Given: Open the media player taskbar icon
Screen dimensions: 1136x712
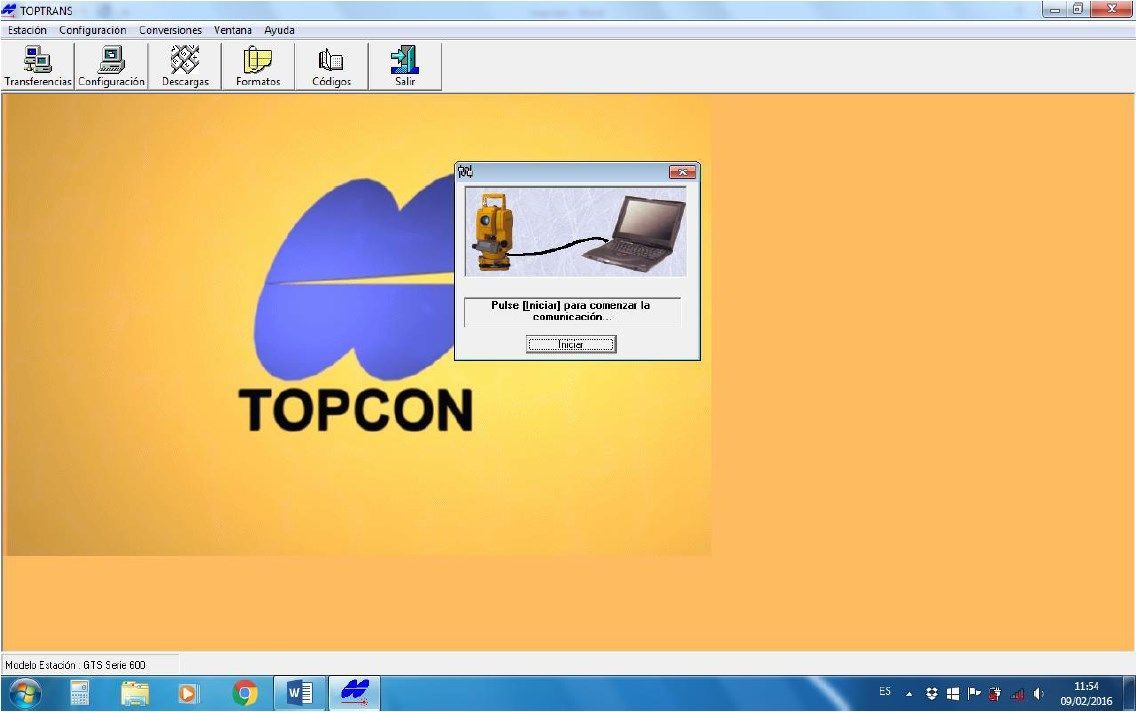Looking at the screenshot, I should (x=188, y=694).
